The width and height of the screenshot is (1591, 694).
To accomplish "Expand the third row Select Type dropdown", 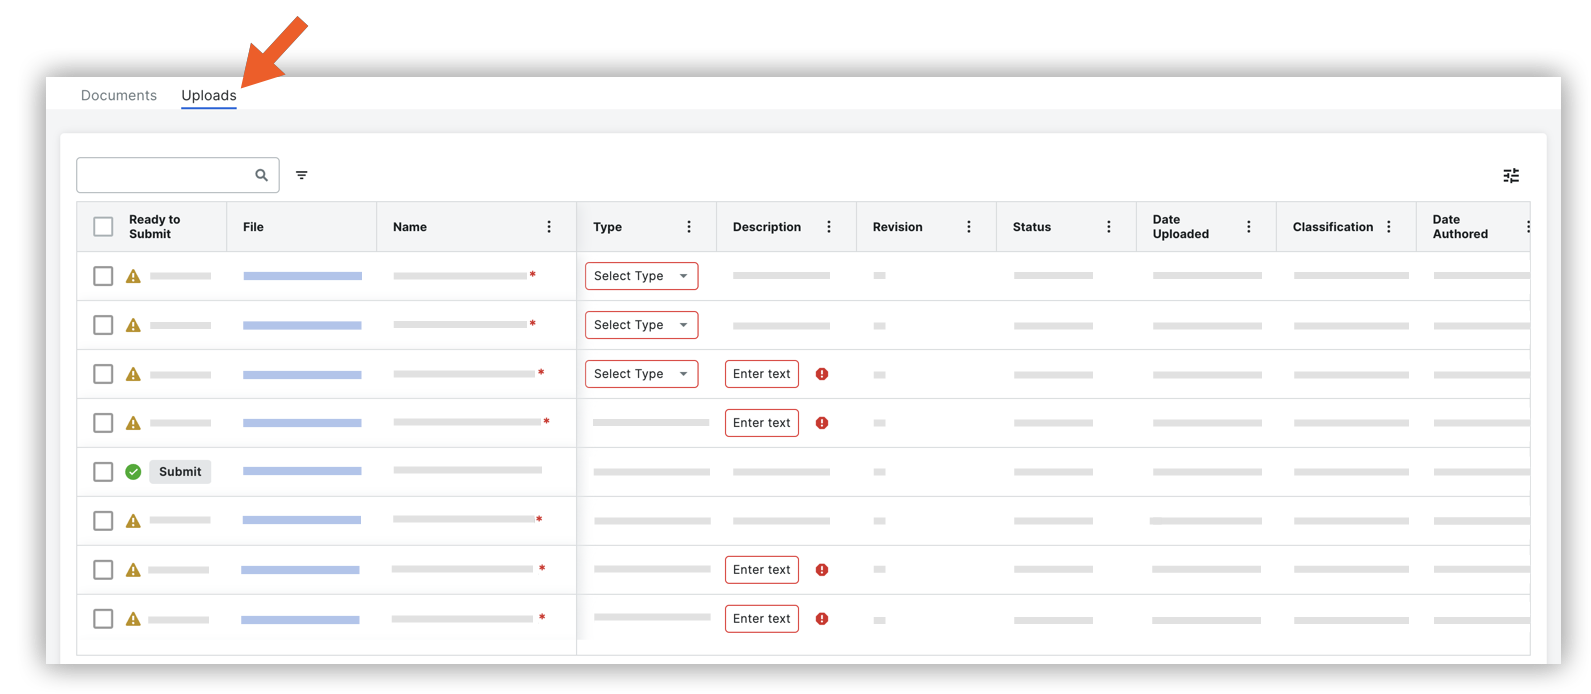I will coord(641,374).
